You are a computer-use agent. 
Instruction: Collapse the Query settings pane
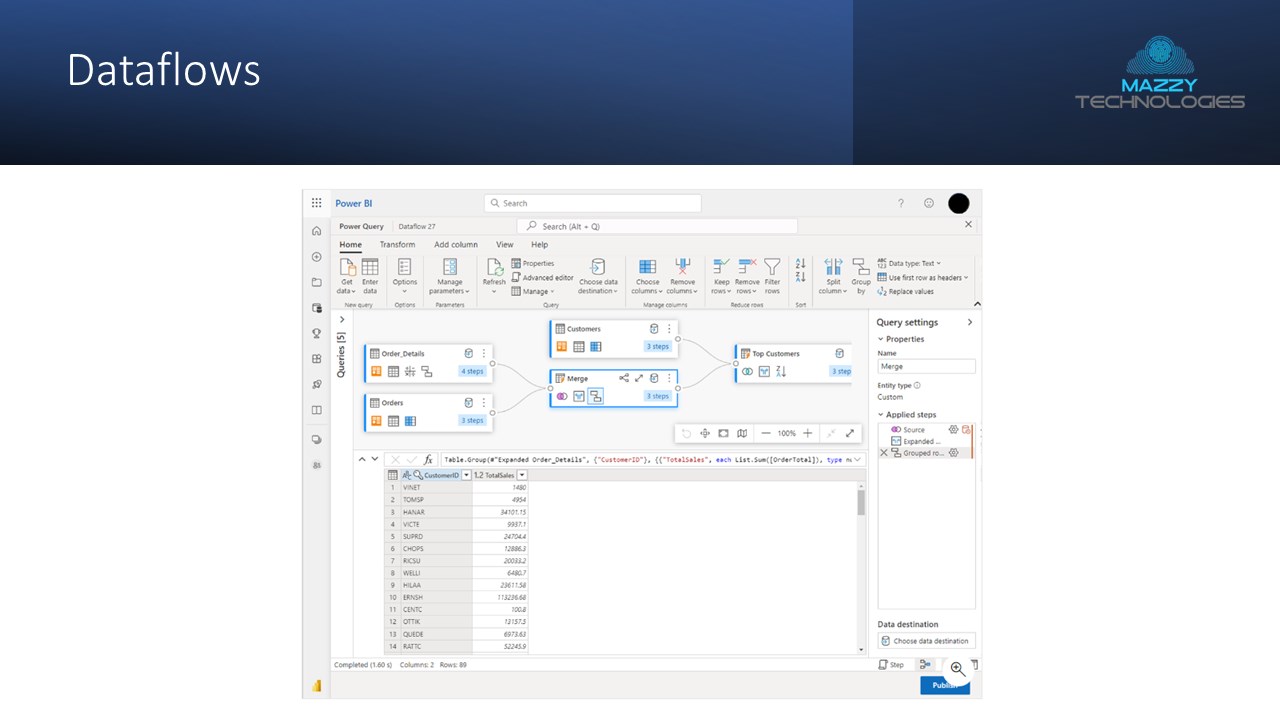click(969, 322)
